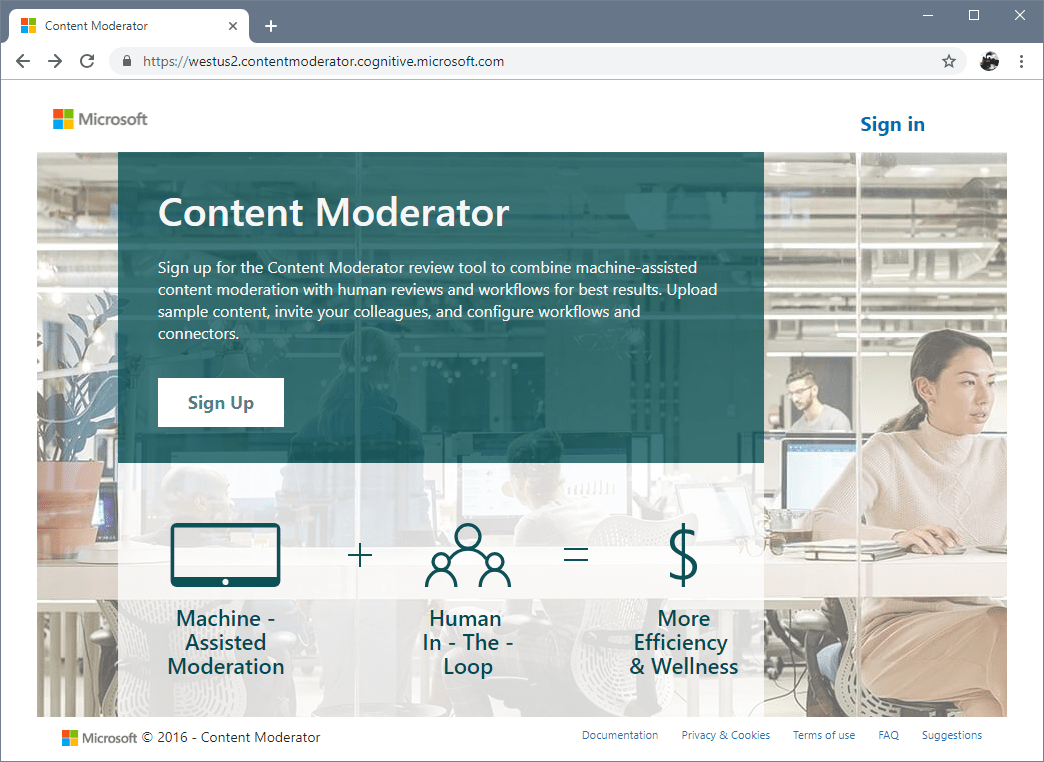Click the equals sign before the dollar icon
Screen dimensions: 1044x762
point(576,554)
